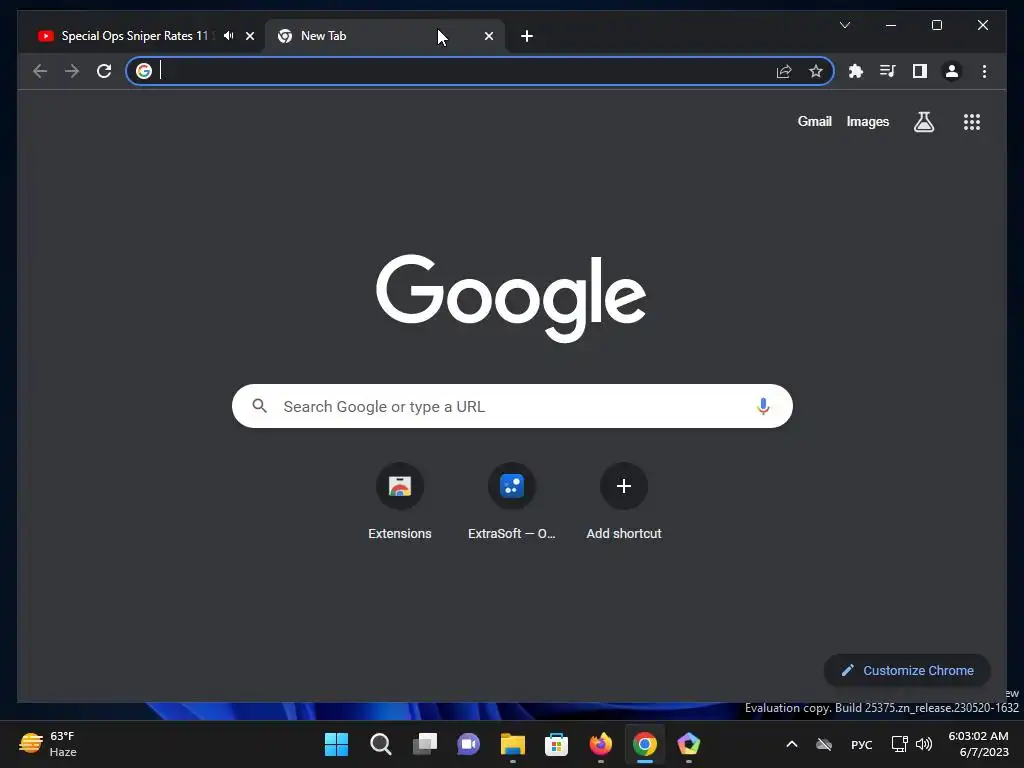Image resolution: width=1024 pixels, height=768 pixels.
Task: Show hidden tray icons chevron
Action: pos(792,744)
